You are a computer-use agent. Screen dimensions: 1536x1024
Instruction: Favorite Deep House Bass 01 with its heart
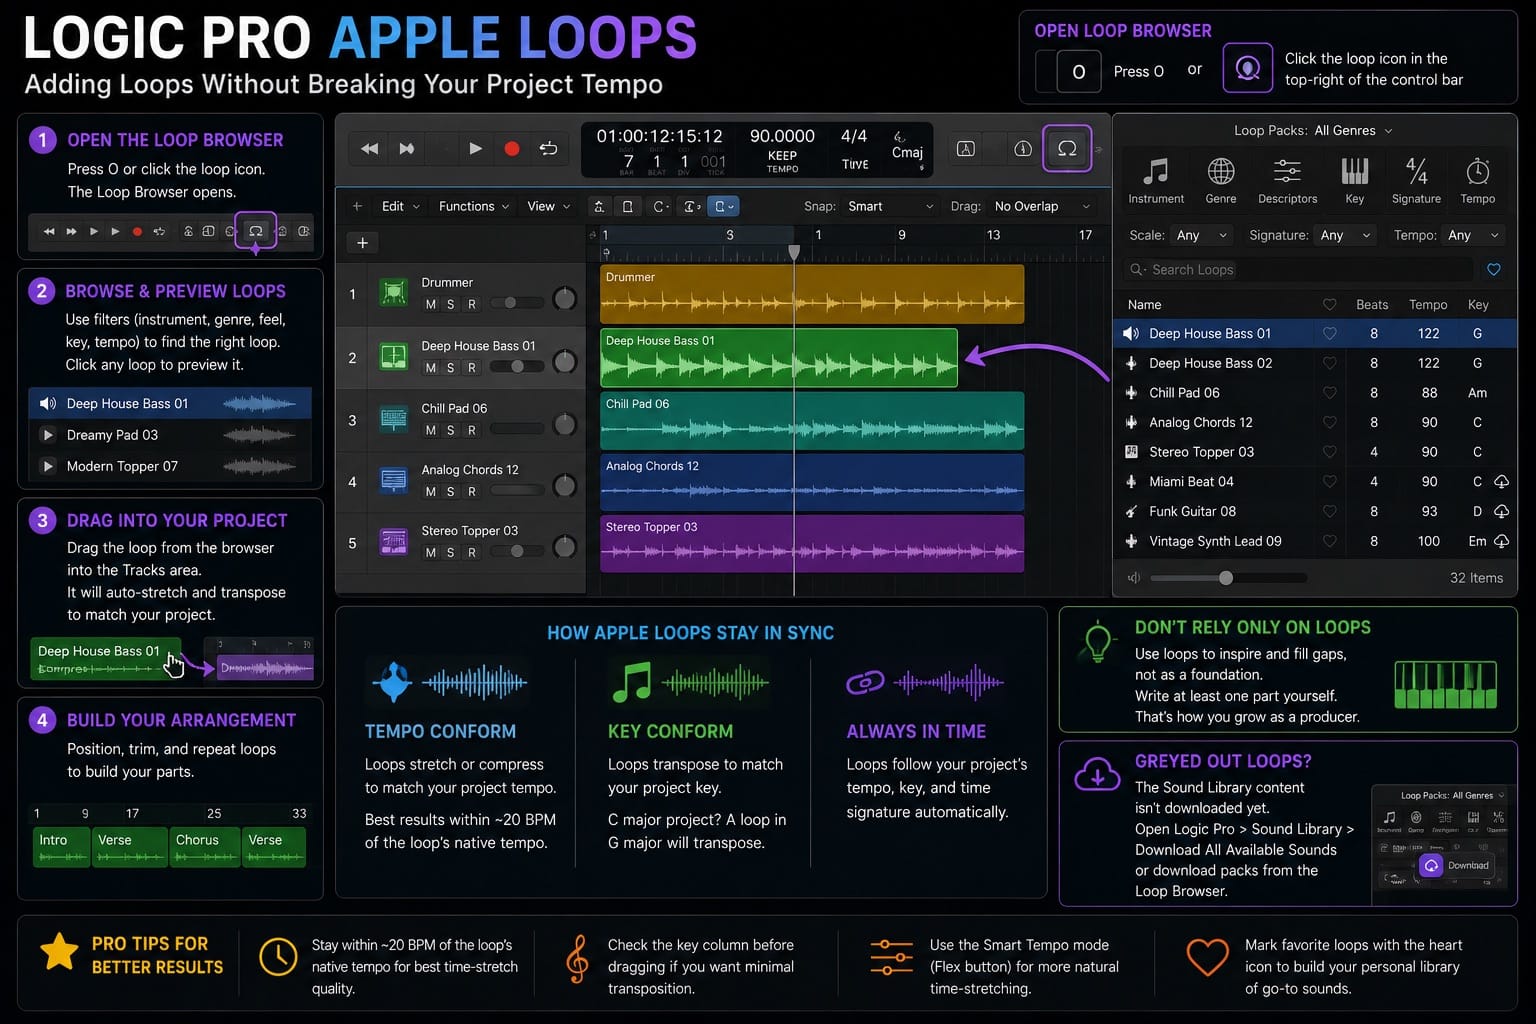click(1329, 334)
